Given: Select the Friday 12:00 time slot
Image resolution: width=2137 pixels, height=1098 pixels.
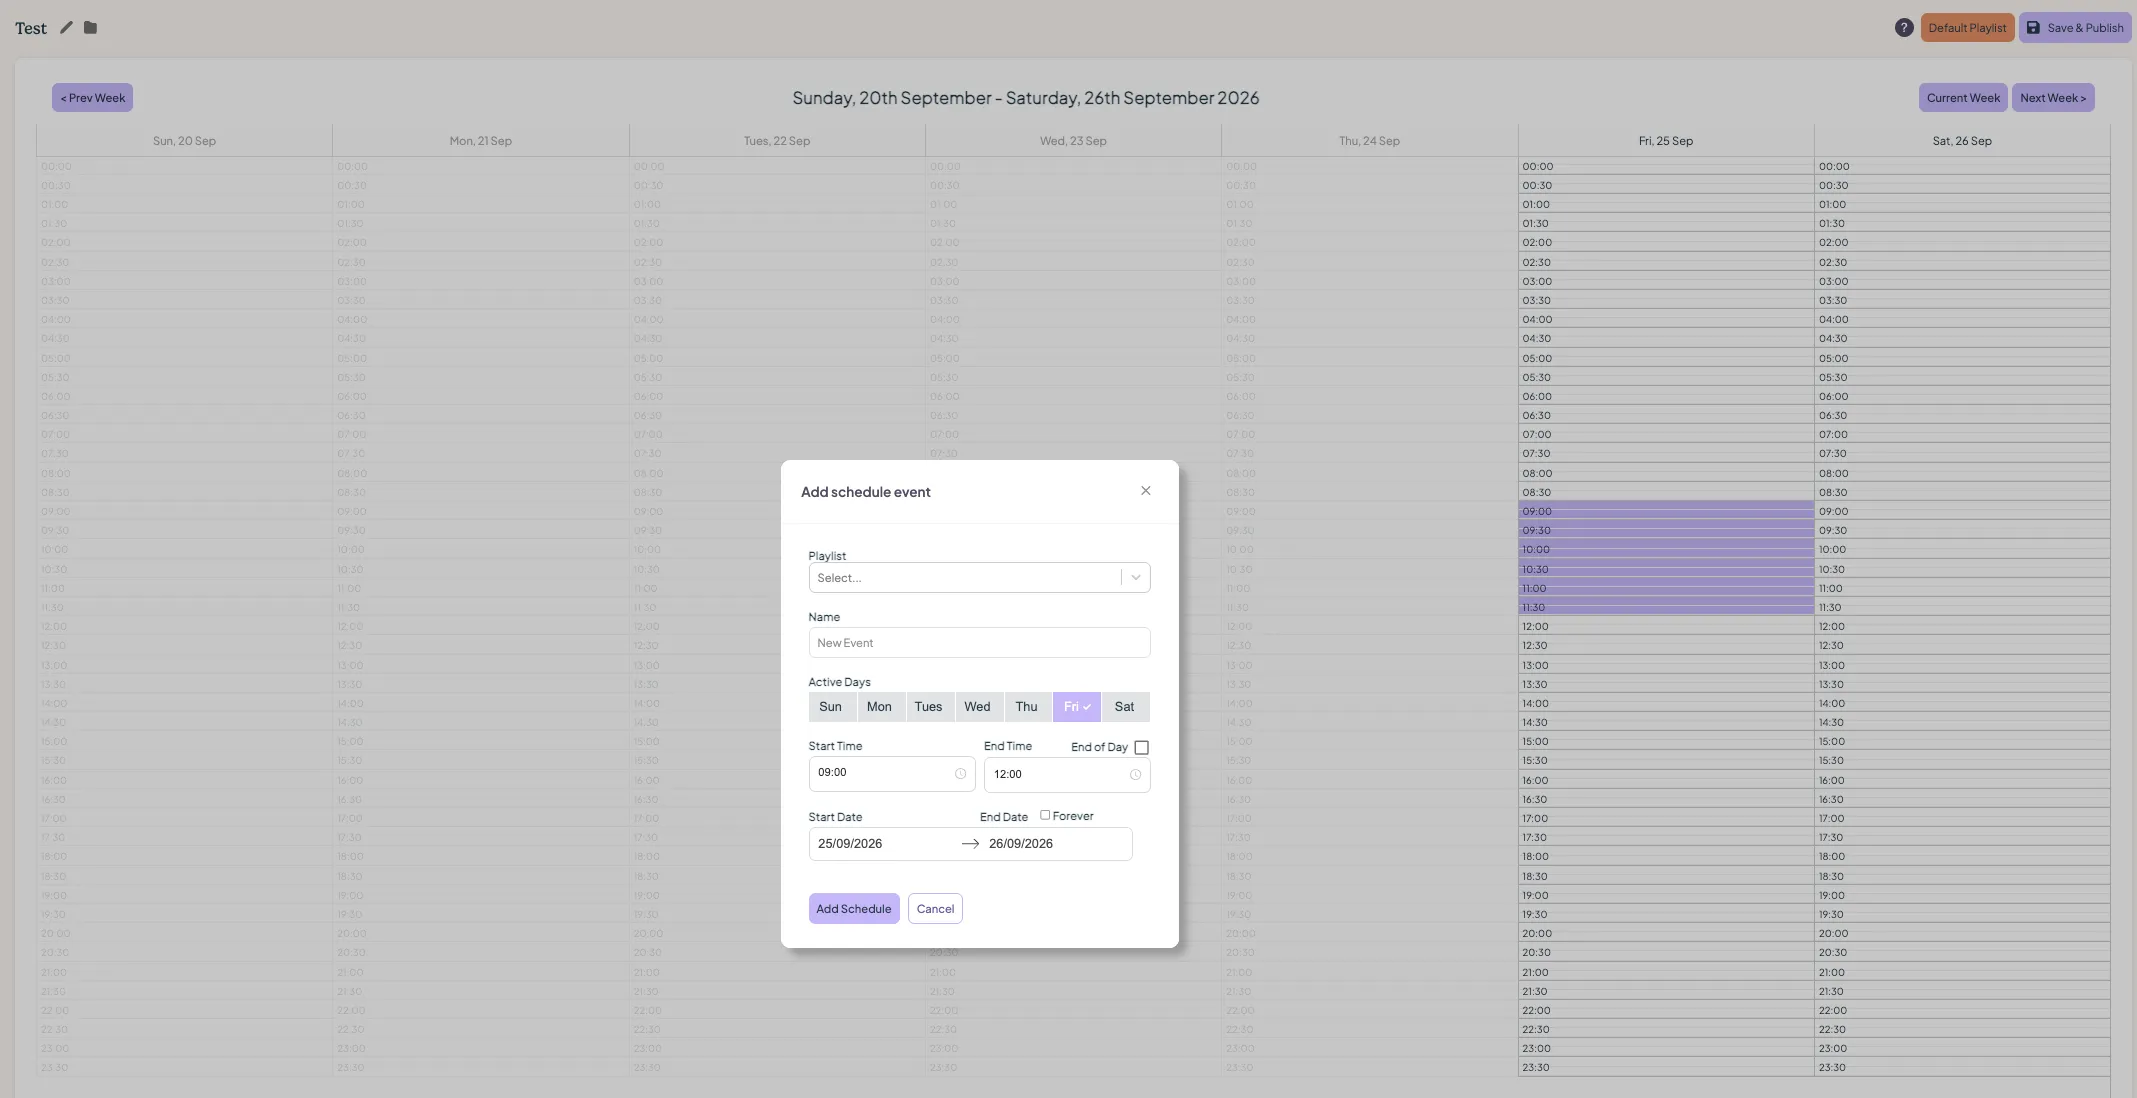Looking at the screenshot, I should pyautogui.click(x=1666, y=626).
